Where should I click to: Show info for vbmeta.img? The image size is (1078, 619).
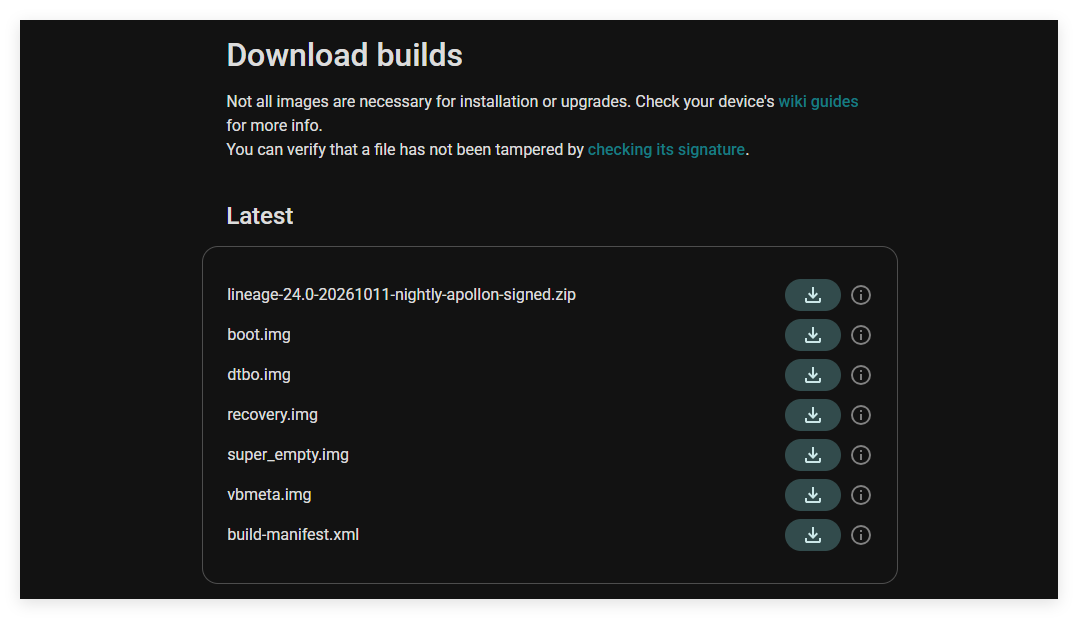click(861, 495)
